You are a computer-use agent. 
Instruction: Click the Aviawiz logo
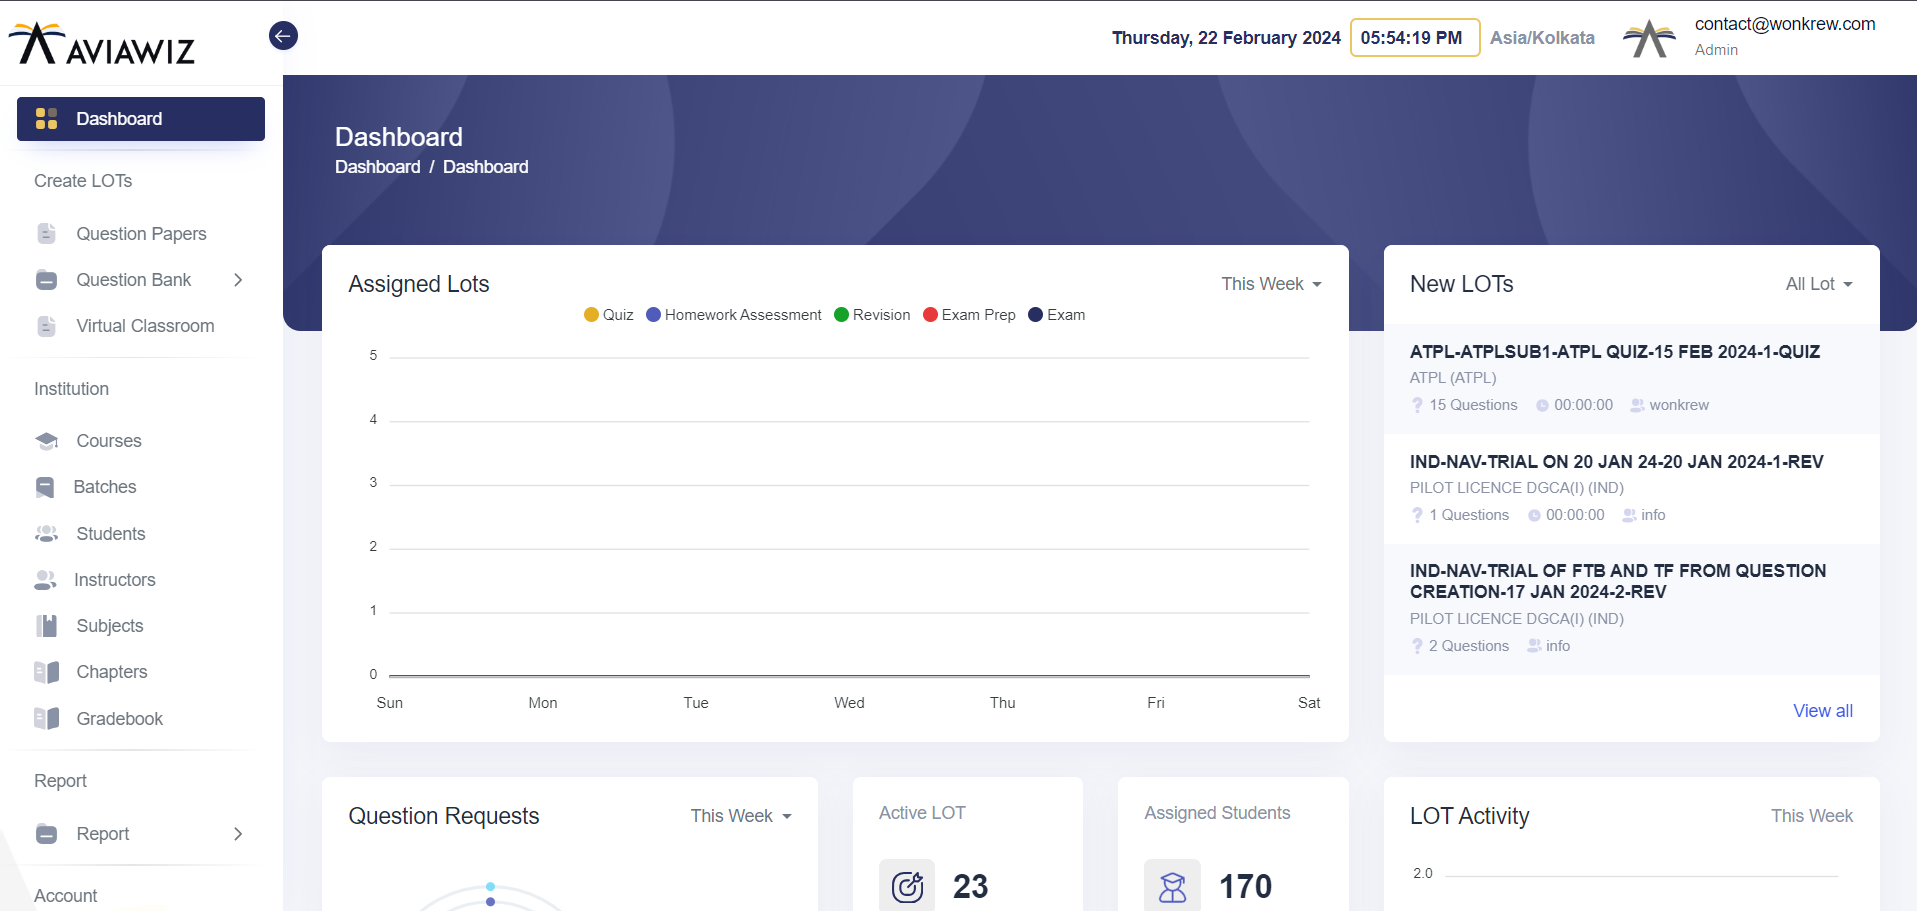click(x=101, y=43)
